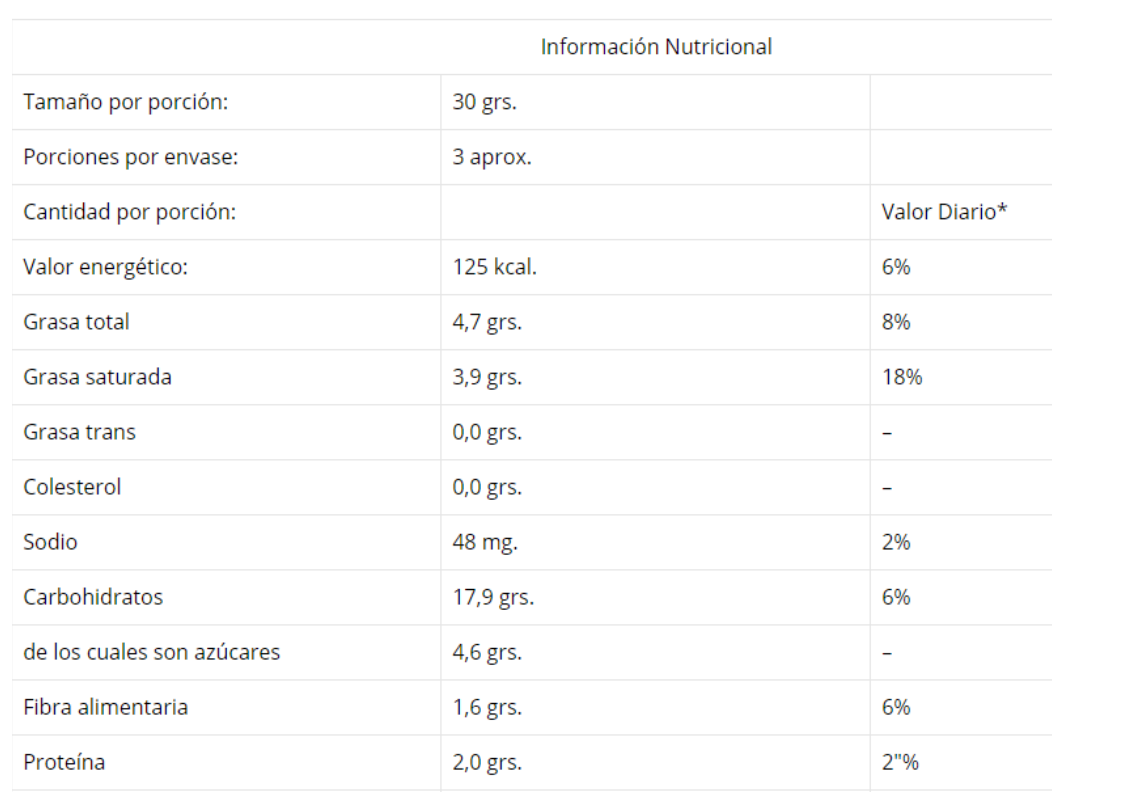Viewport: 1122px width, 793px height.
Task: Click the Grasa trans row label
Action: click(x=79, y=432)
